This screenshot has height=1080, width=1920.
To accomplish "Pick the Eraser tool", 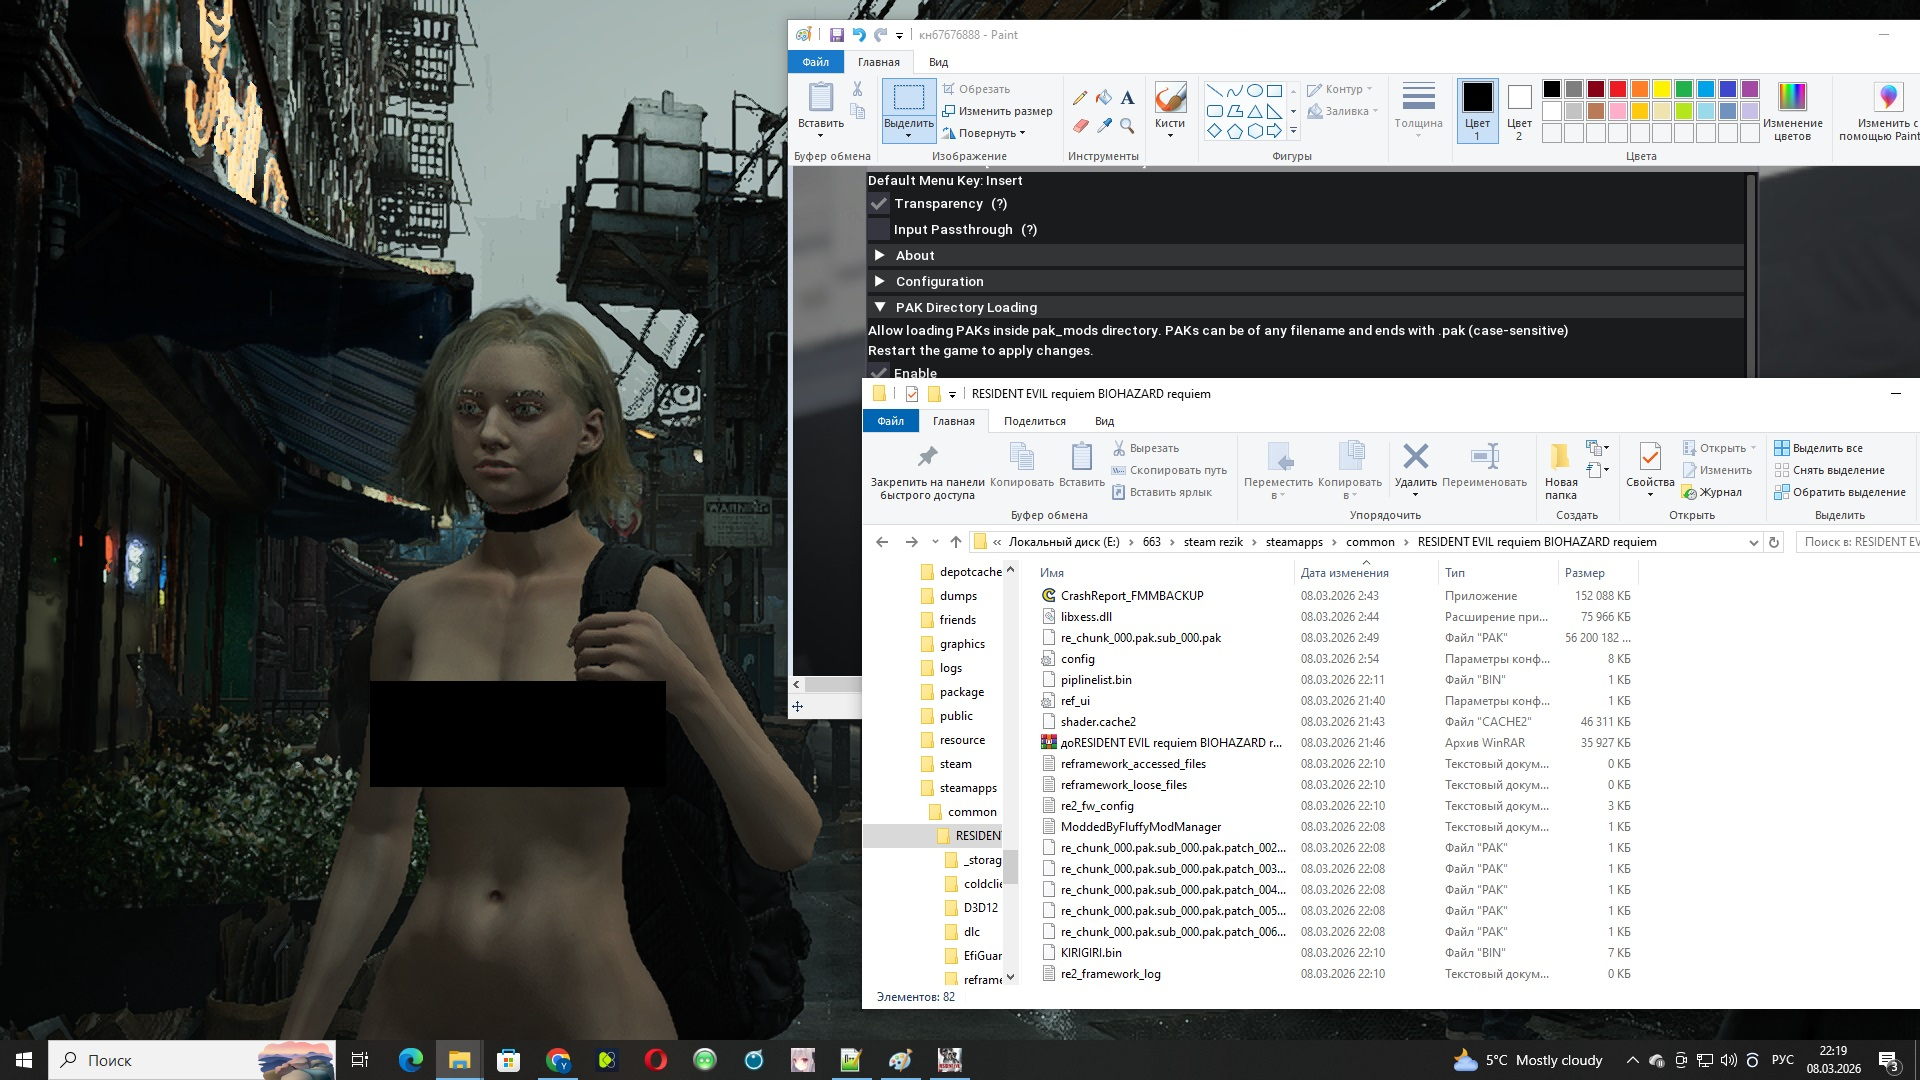I will (1080, 126).
